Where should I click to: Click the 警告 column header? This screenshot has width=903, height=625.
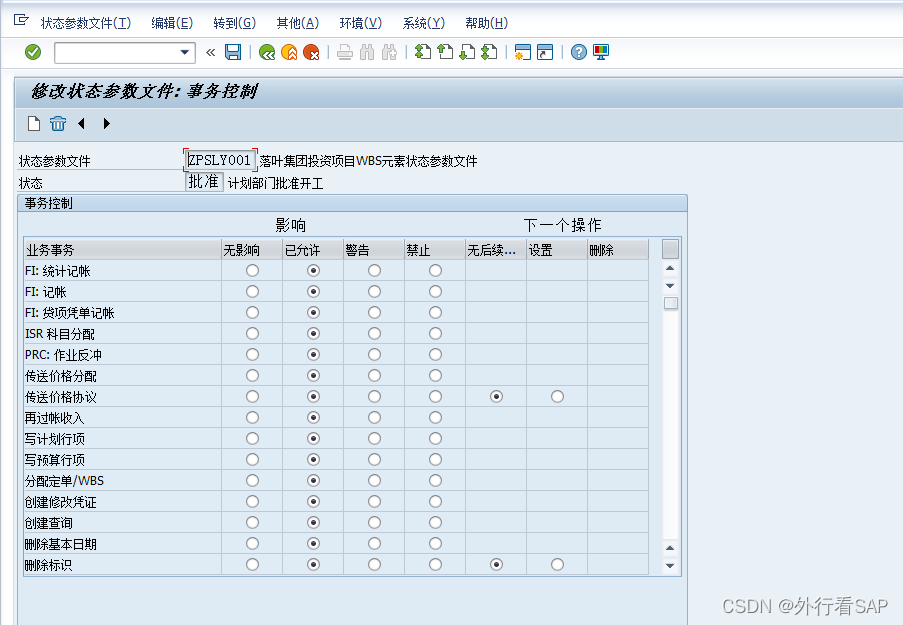click(x=374, y=250)
